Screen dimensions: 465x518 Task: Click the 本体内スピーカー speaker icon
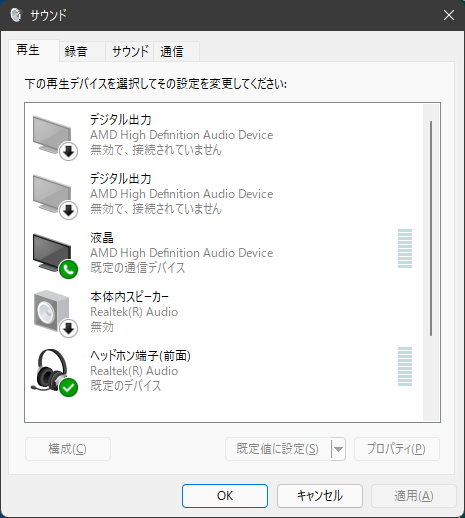click(55, 314)
